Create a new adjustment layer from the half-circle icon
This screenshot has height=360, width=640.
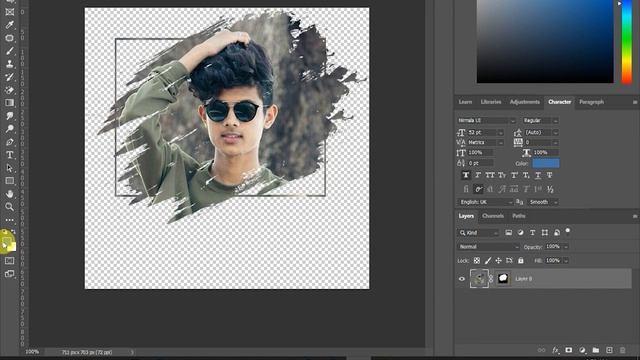582,350
